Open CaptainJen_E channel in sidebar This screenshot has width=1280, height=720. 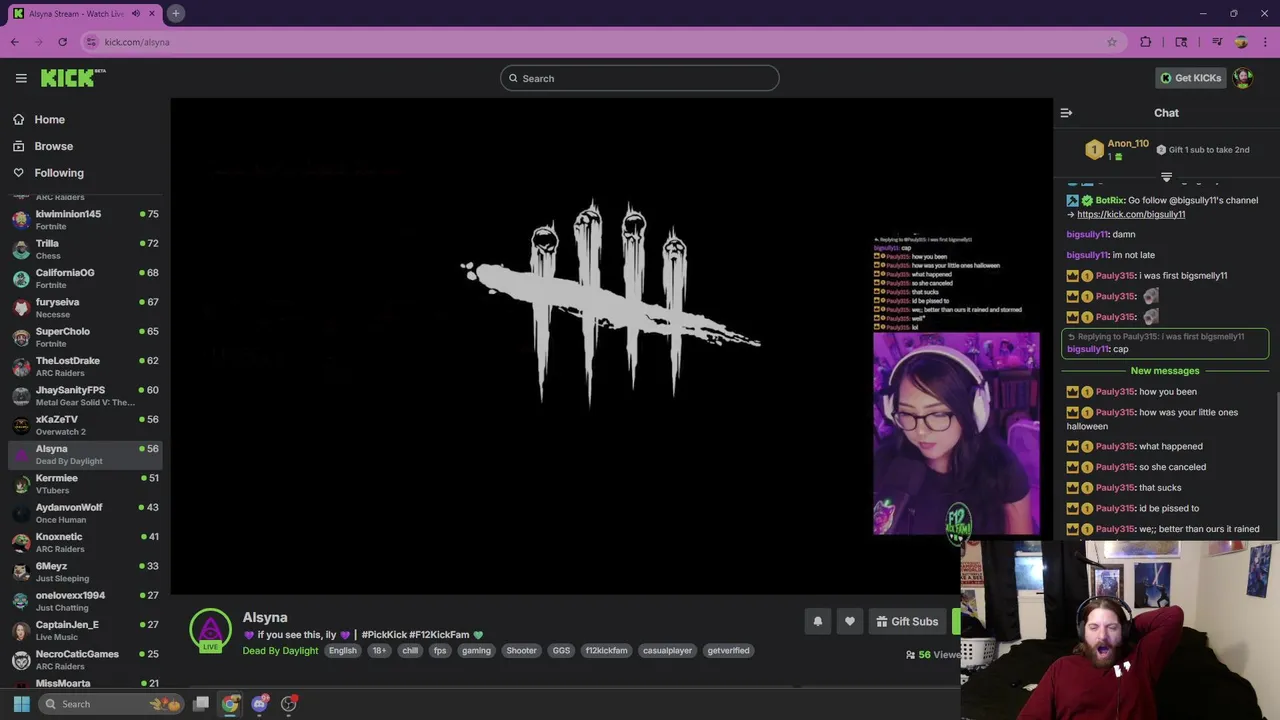tap(85, 630)
